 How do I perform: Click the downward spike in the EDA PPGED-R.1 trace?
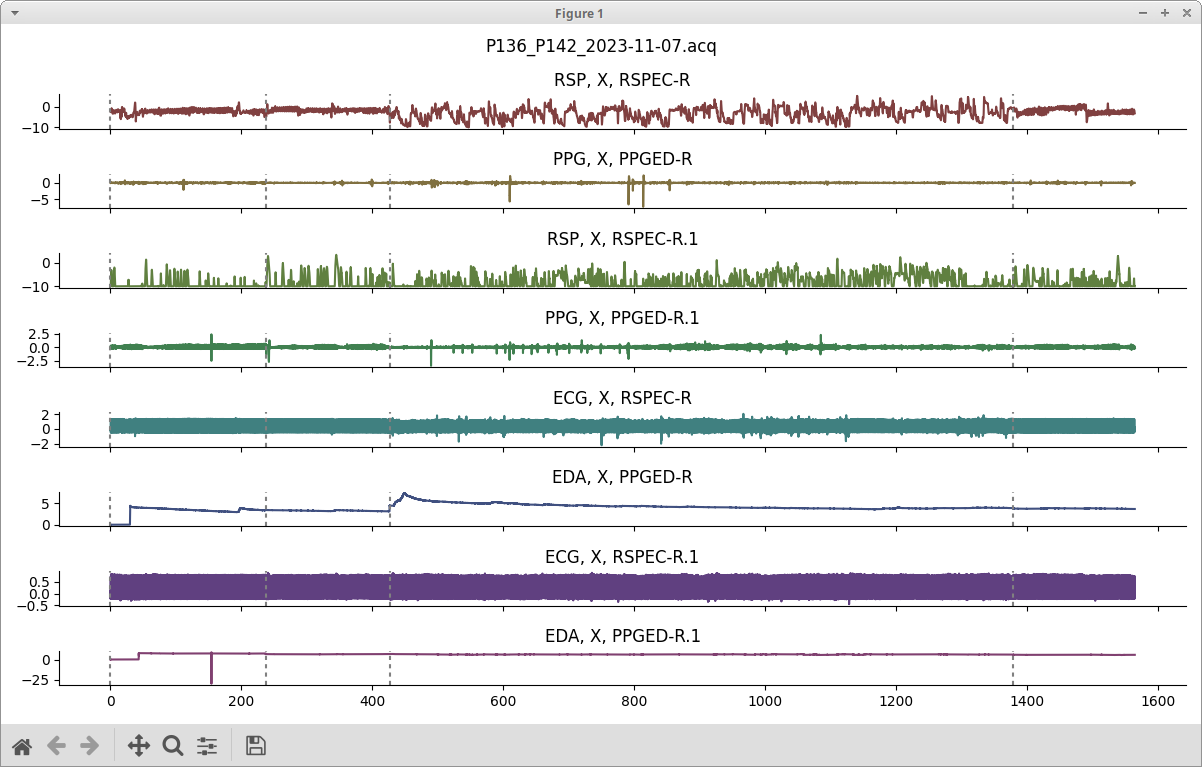tap(211, 670)
